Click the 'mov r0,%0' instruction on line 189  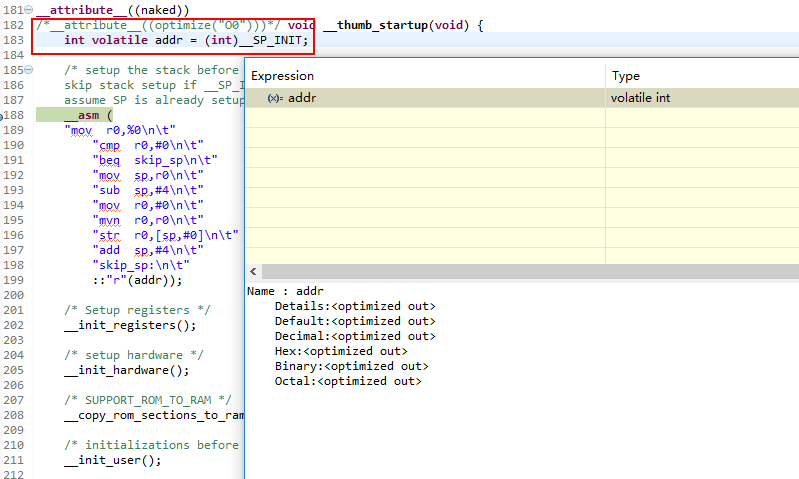tap(120, 130)
